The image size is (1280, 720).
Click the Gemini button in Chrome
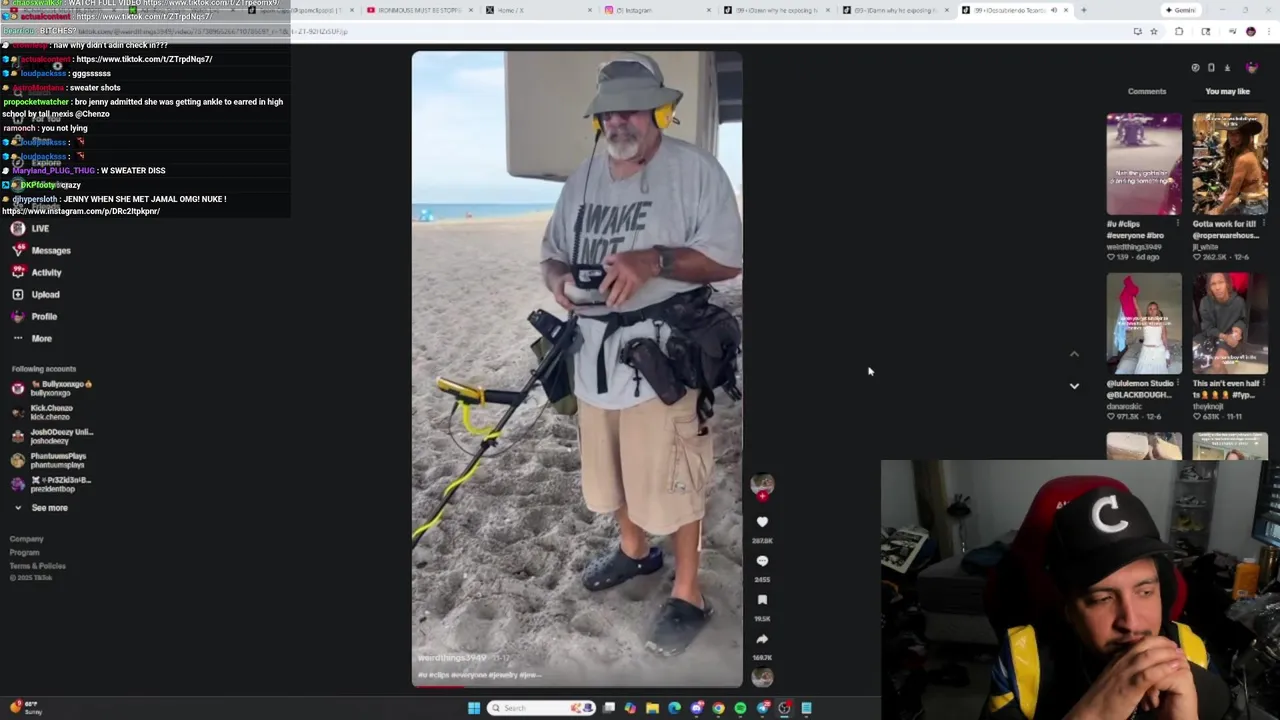click(1181, 10)
